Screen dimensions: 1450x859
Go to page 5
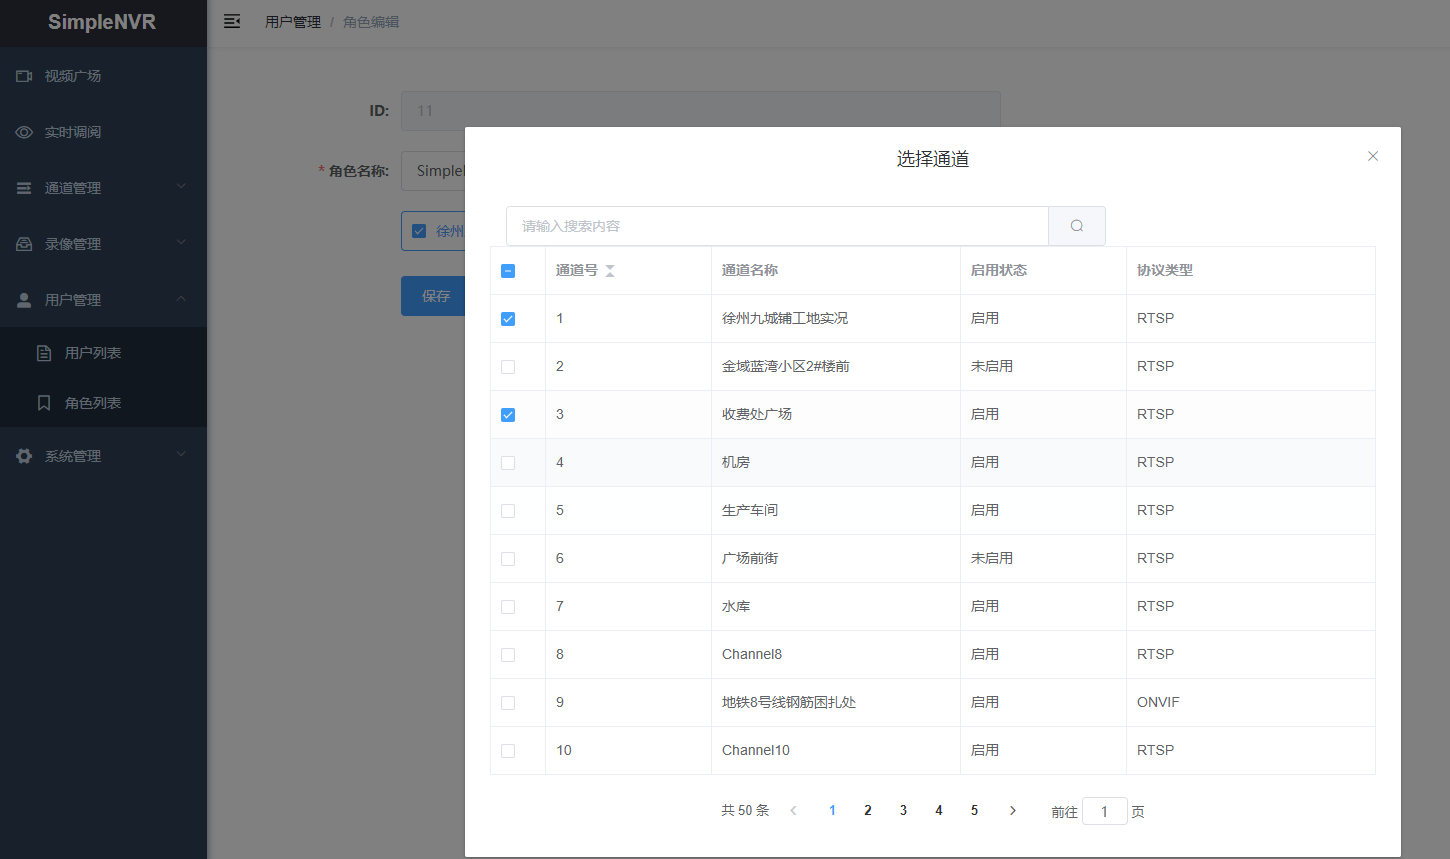click(x=974, y=811)
